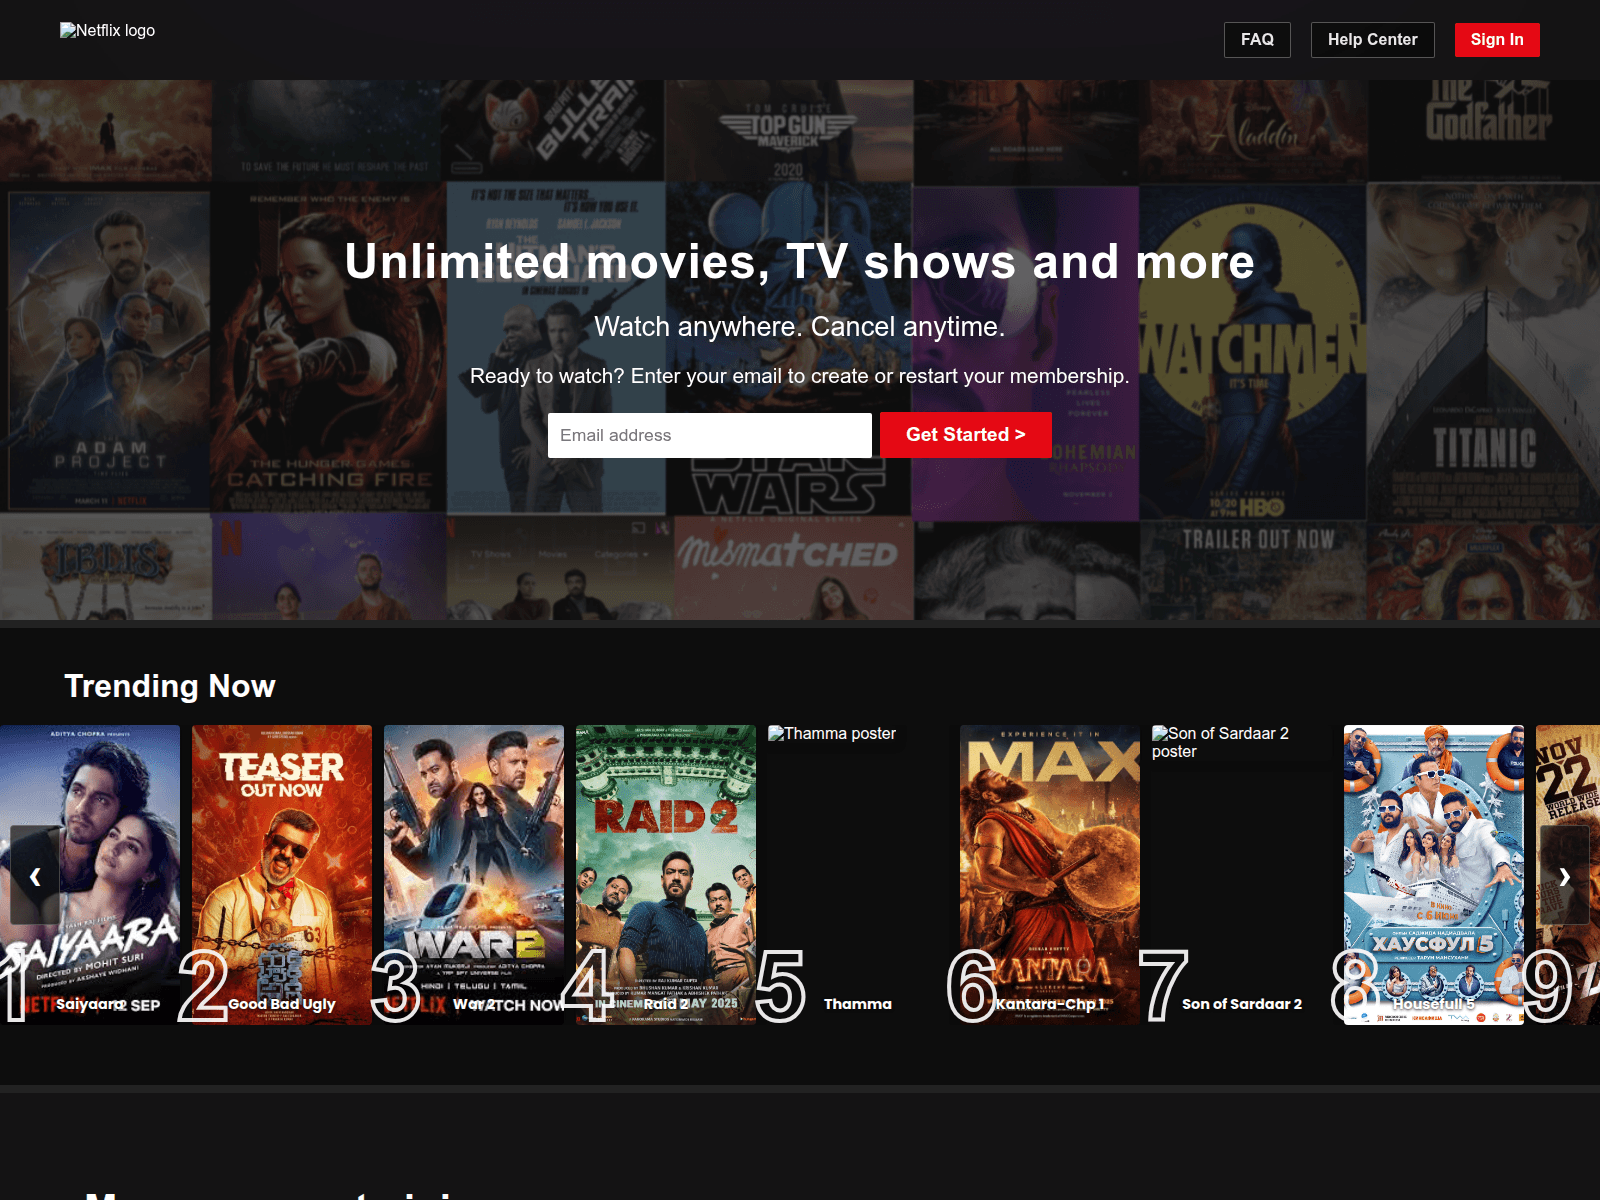Click the 'Ready to watch?' membership prompt text
This screenshot has width=1600, height=1200.
[800, 376]
